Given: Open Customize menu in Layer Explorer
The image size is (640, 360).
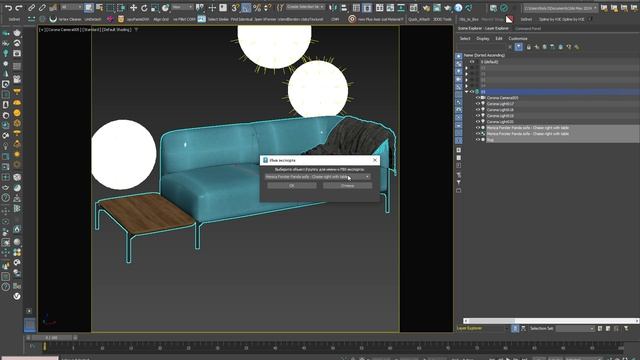Looking at the screenshot, I should [518, 38].
